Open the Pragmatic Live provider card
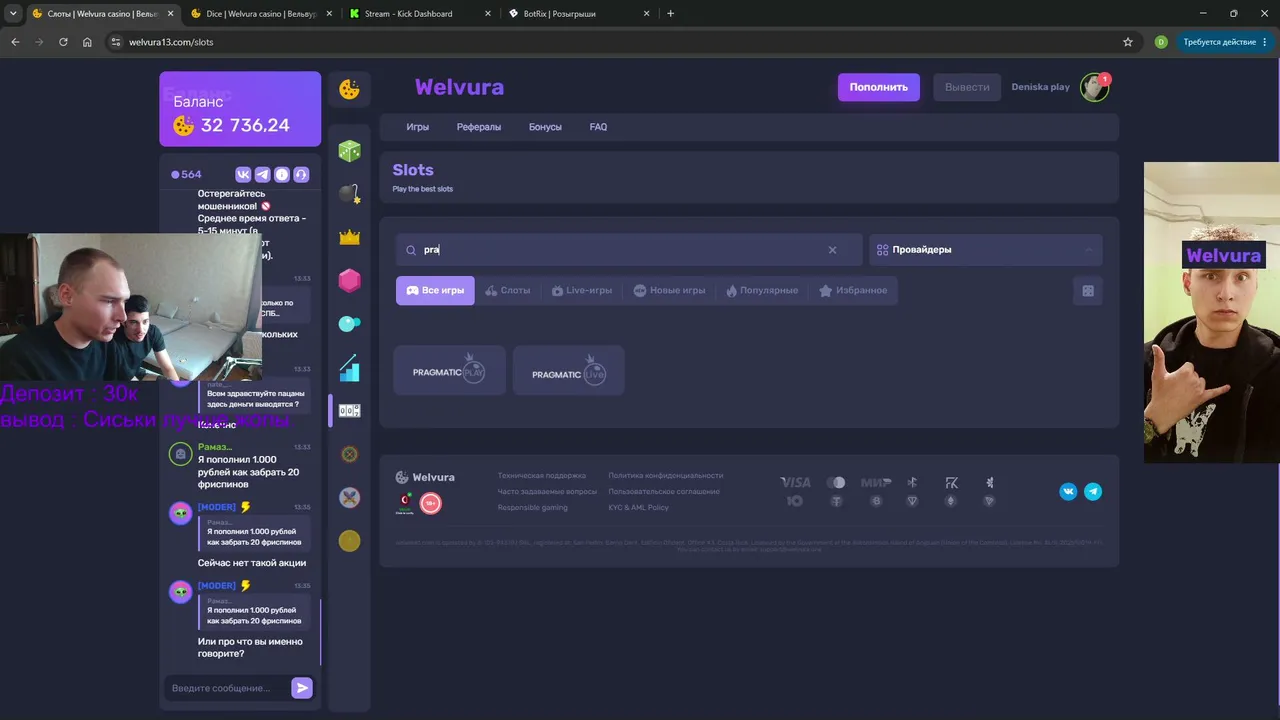The image size is (1280, 720). coord(569,371)
